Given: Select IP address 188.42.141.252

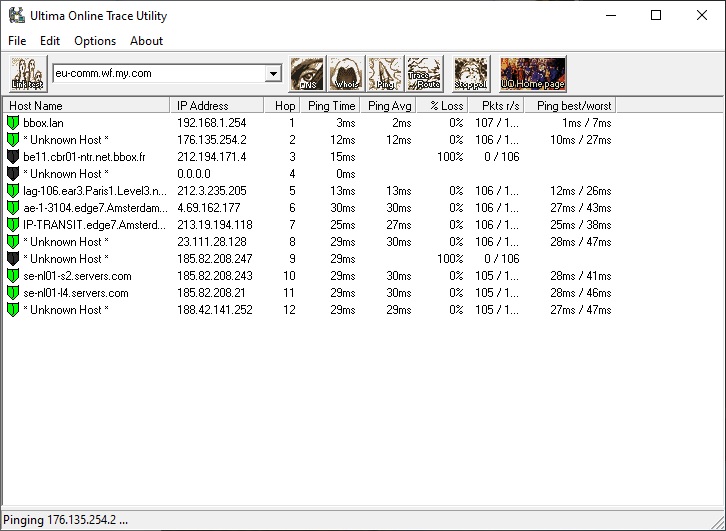Looking at the screenshot, I should 215,310.
